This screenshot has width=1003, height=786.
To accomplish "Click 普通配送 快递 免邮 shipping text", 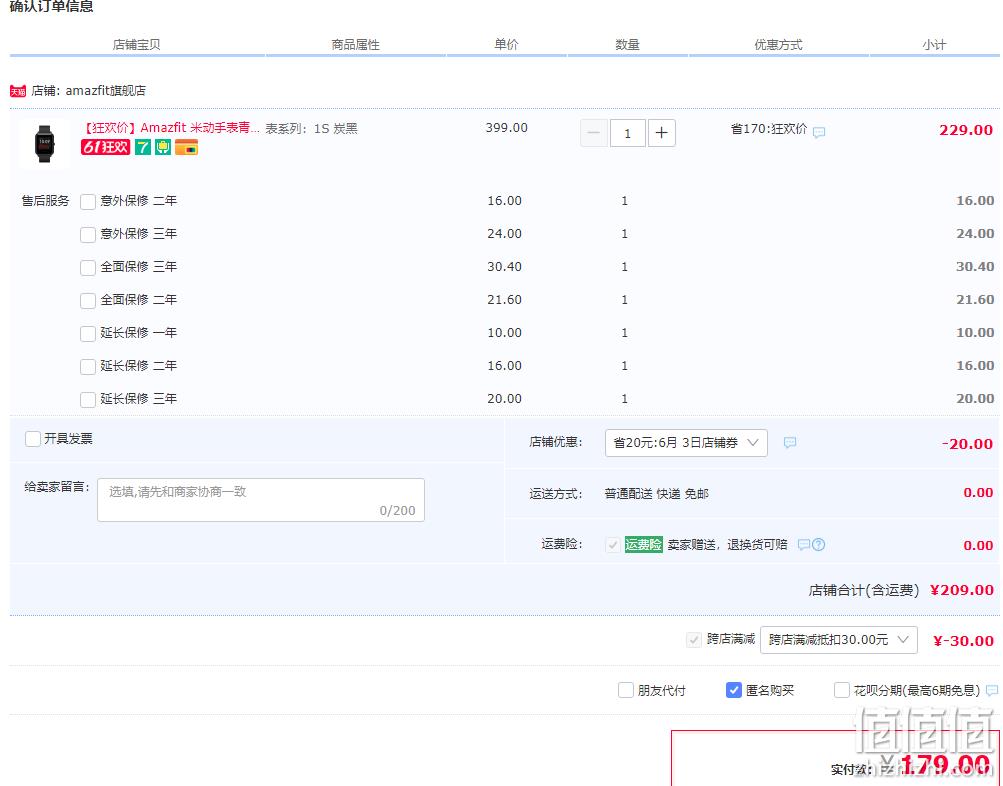I will [x=657, y=494].
